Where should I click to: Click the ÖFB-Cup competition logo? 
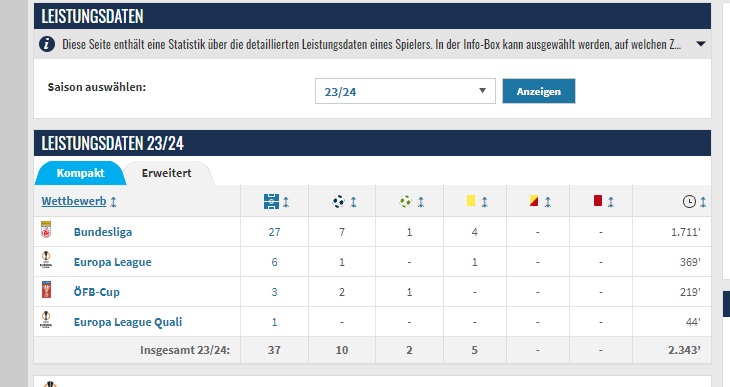pos(46,290)
